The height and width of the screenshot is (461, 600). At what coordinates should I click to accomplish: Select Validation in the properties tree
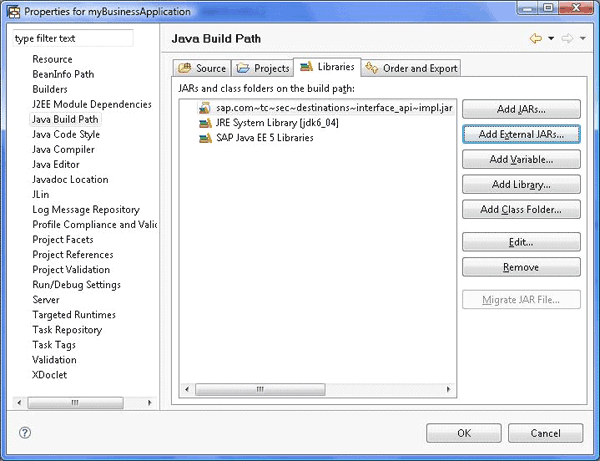tap(54, 360)
